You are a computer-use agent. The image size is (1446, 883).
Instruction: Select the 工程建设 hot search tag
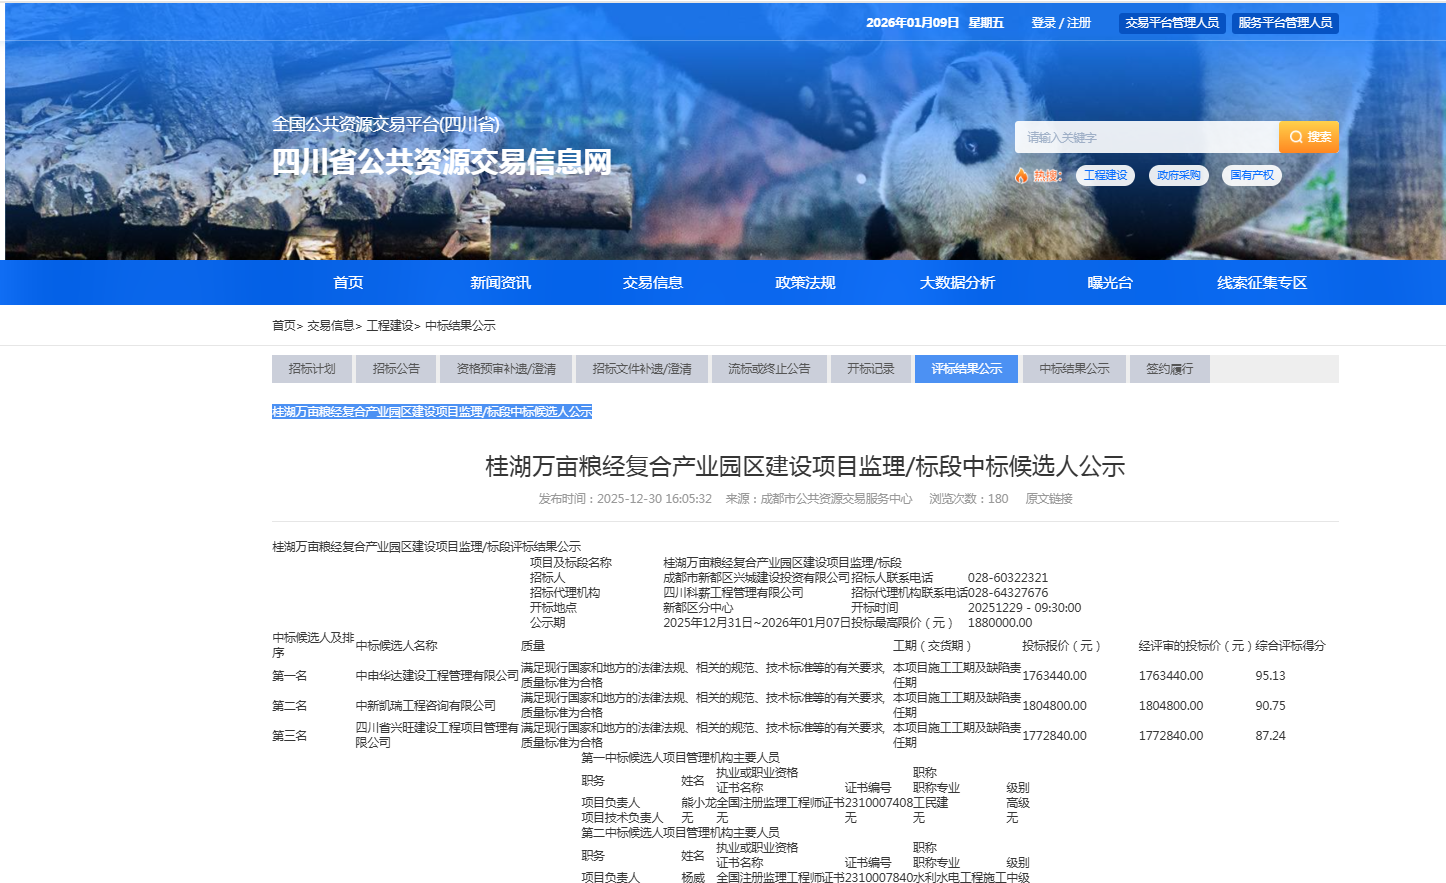click(x=1105, y=175)
